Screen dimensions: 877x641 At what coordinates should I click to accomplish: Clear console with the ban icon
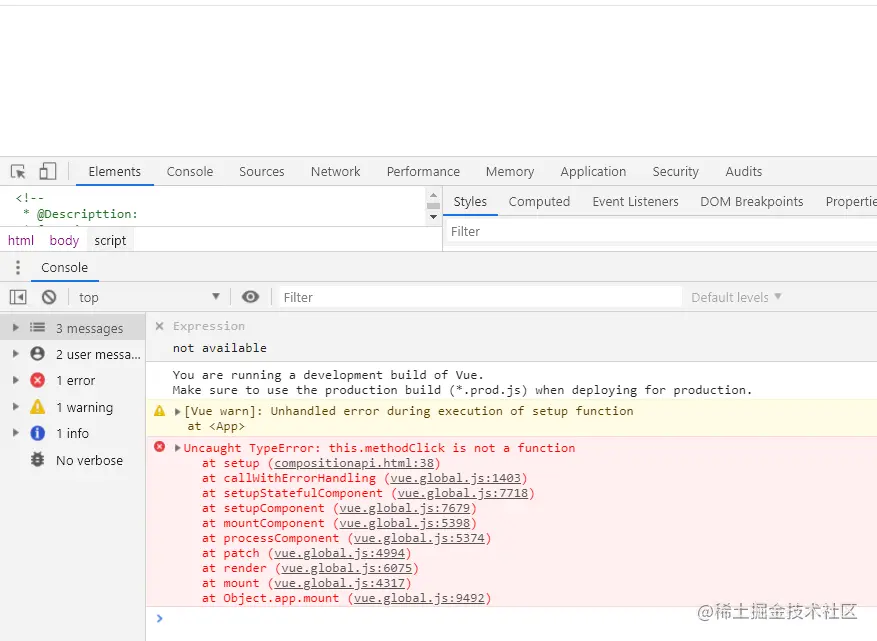coord(49,297)
